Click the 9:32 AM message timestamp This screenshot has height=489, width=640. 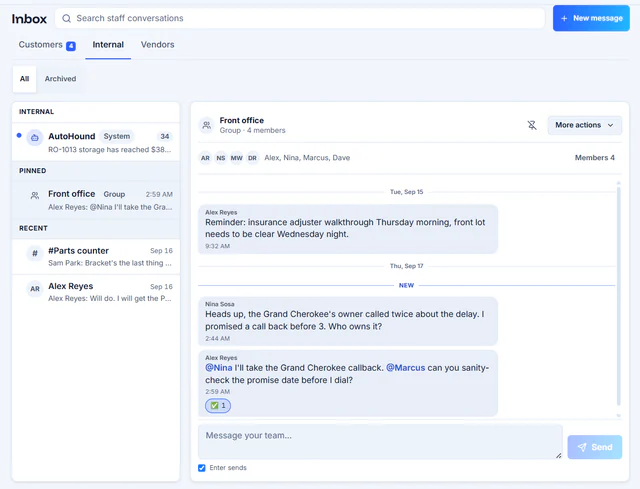pyautogui.click(x=218, y=246)
